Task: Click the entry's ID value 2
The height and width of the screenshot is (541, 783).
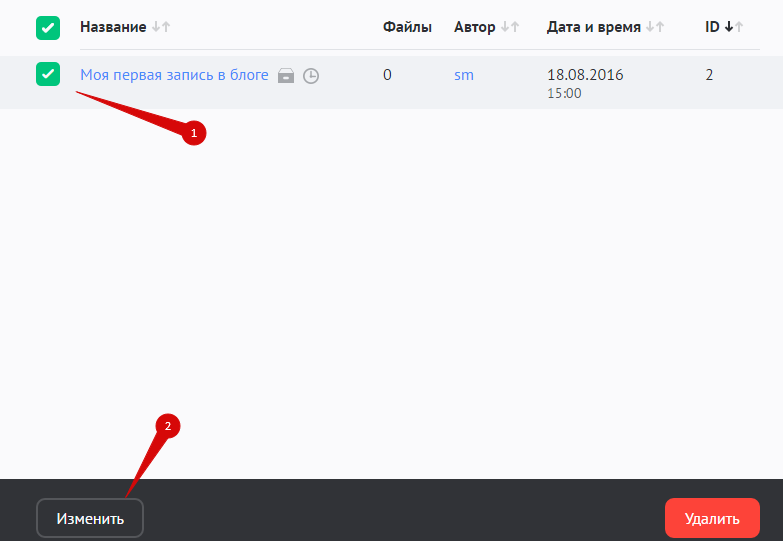Action: pos(709,74)
